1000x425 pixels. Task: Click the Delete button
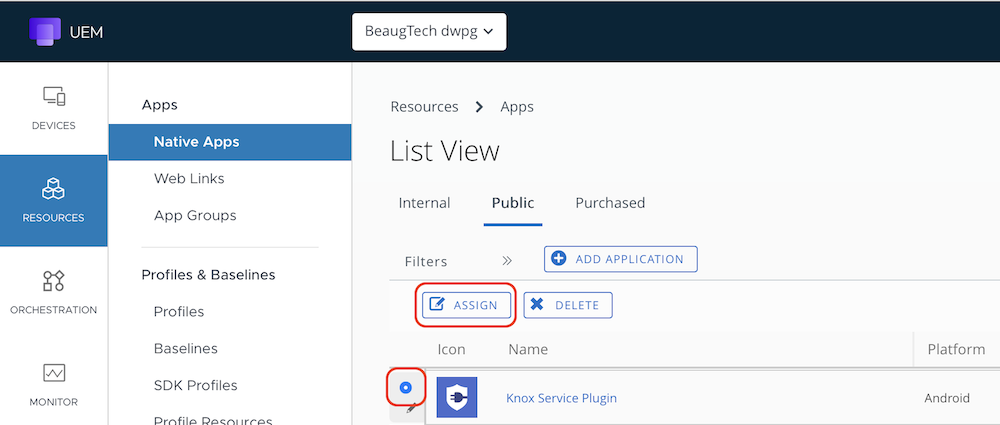568,305
